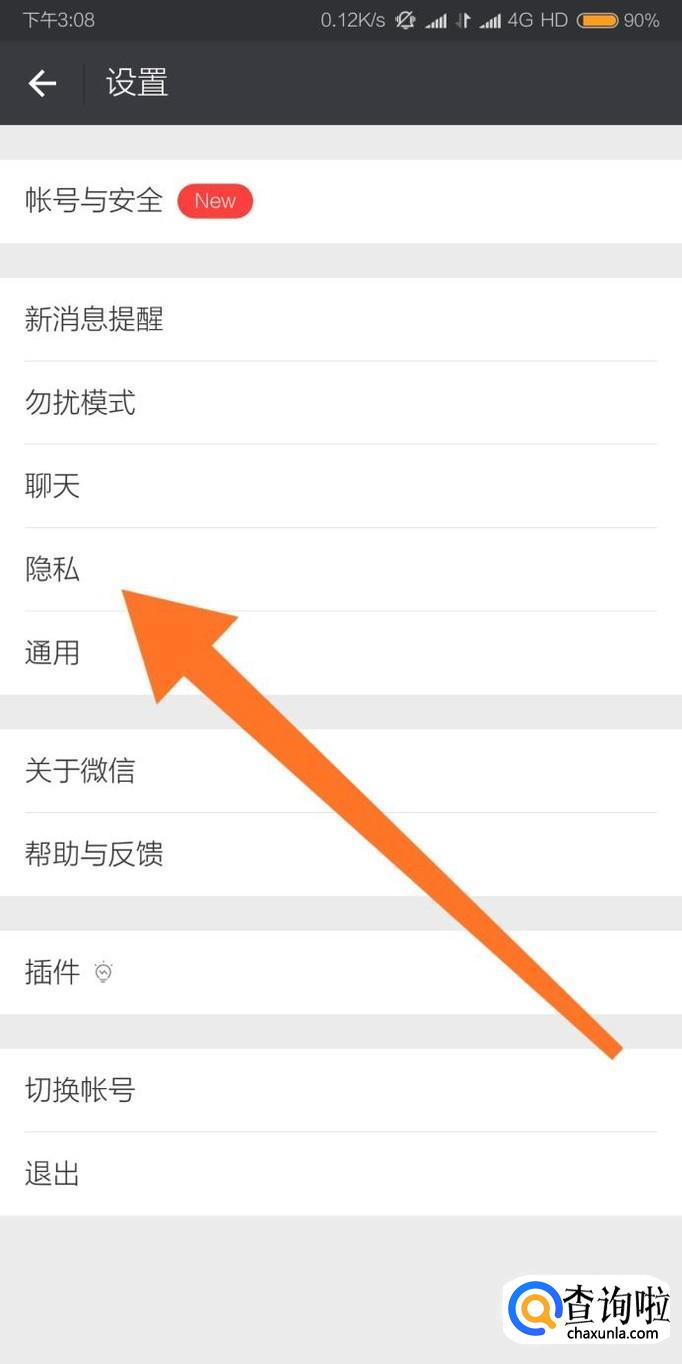Open 插件 entry
This screenshot has height=1364, width=682.
[341, 972]
